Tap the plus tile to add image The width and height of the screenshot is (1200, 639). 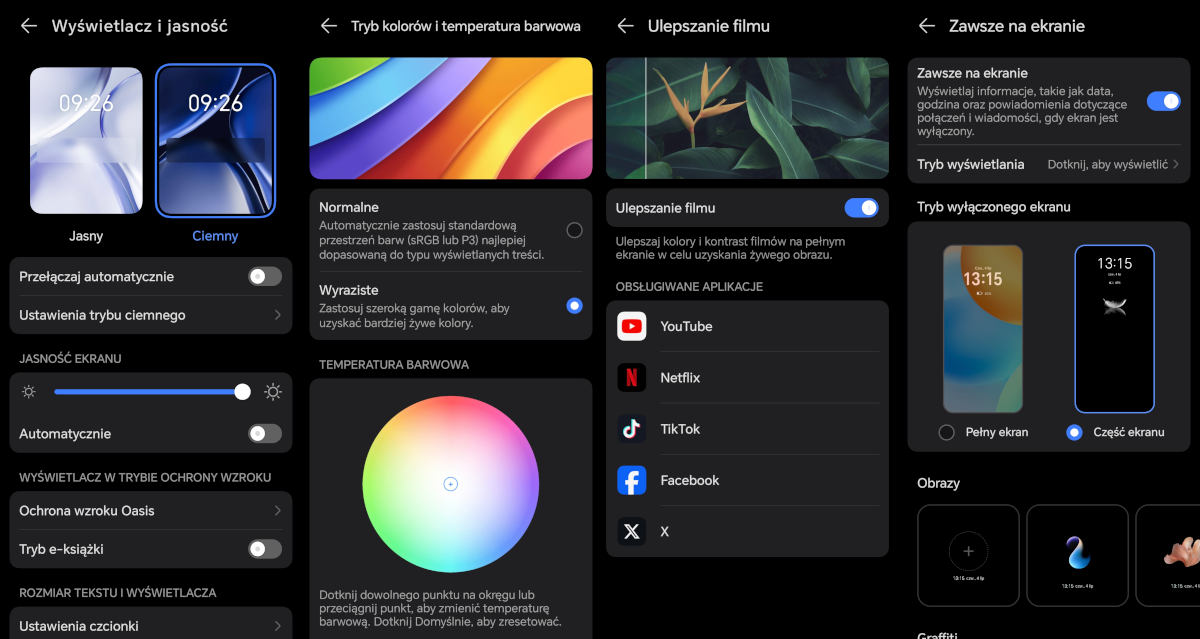[968, 551]
